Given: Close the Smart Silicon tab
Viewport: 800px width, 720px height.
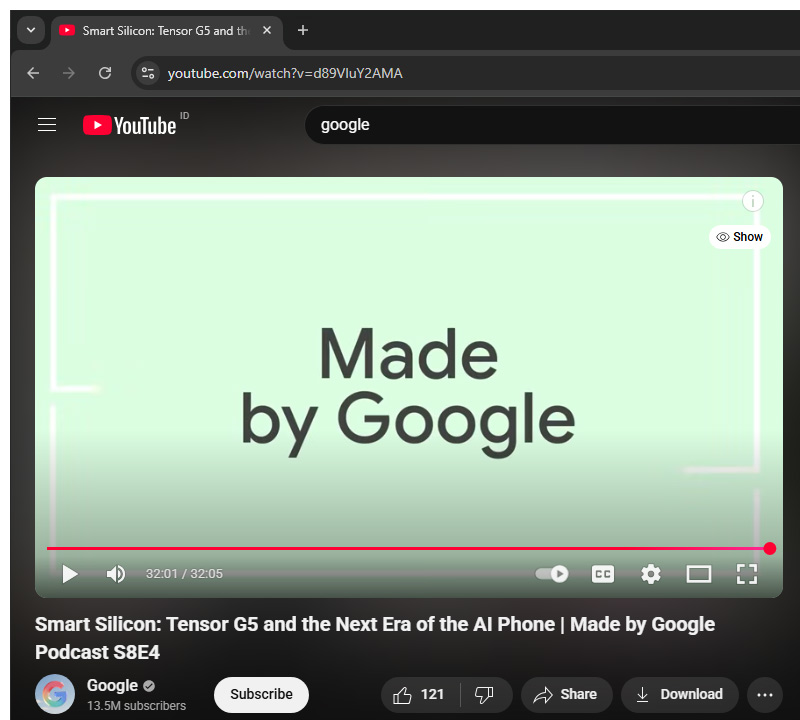Looking at the screenshot, I should (267, 31).
